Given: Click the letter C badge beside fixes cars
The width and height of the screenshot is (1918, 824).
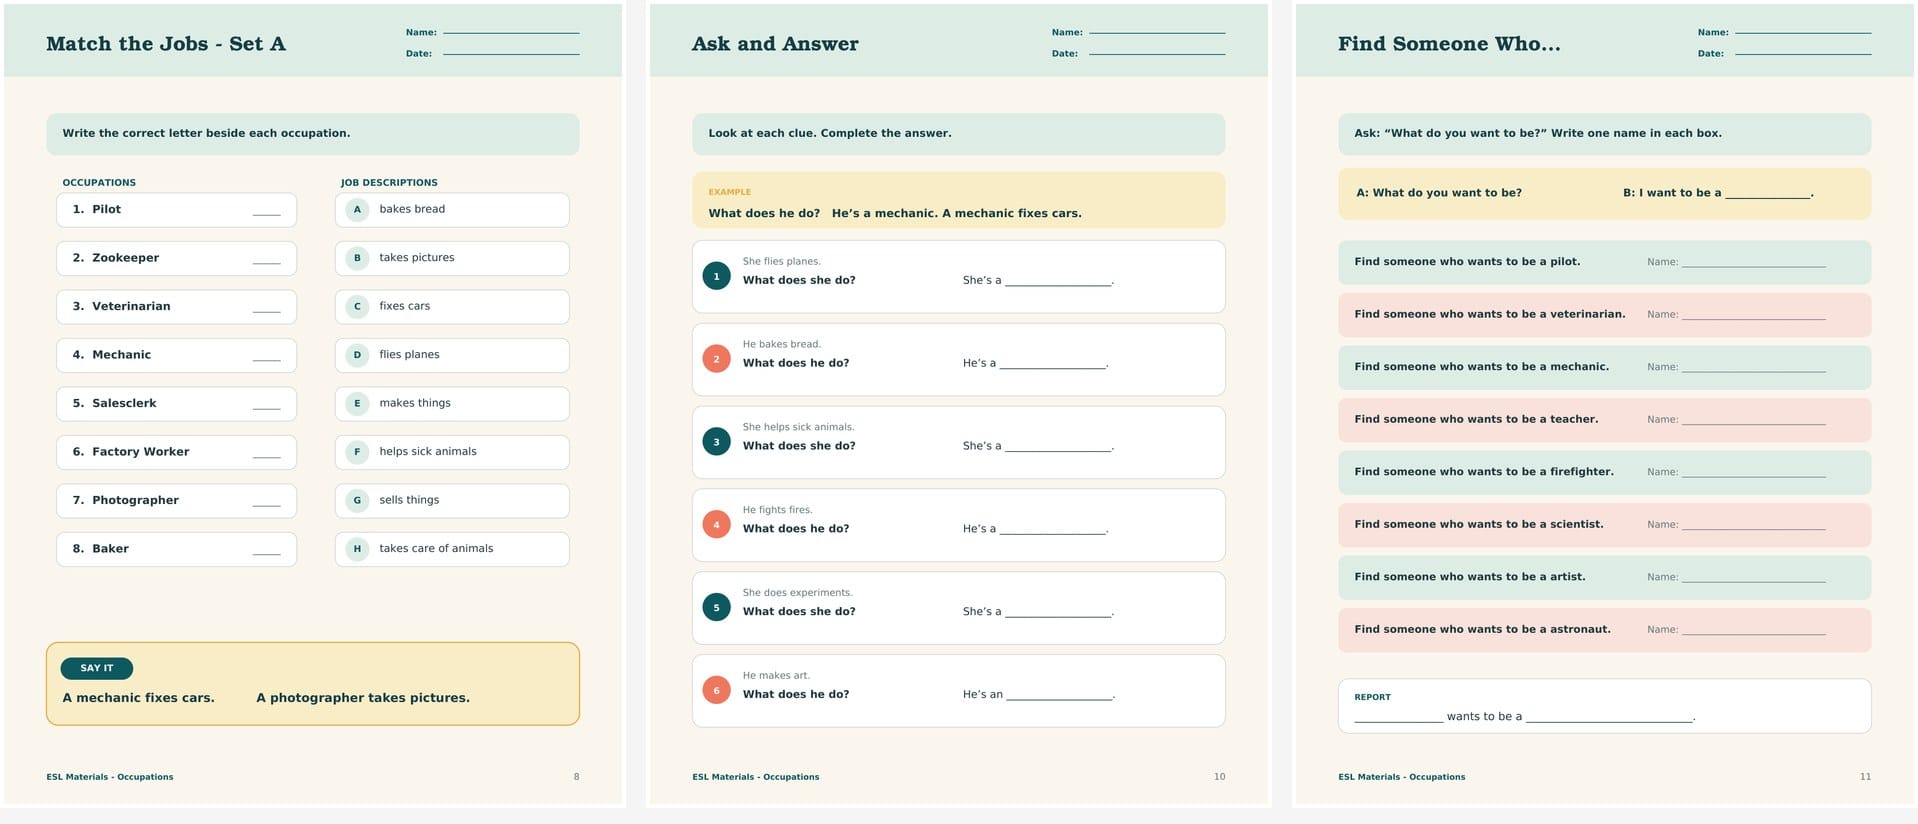Looking at the screenshot, I should (x=357, y=307).
